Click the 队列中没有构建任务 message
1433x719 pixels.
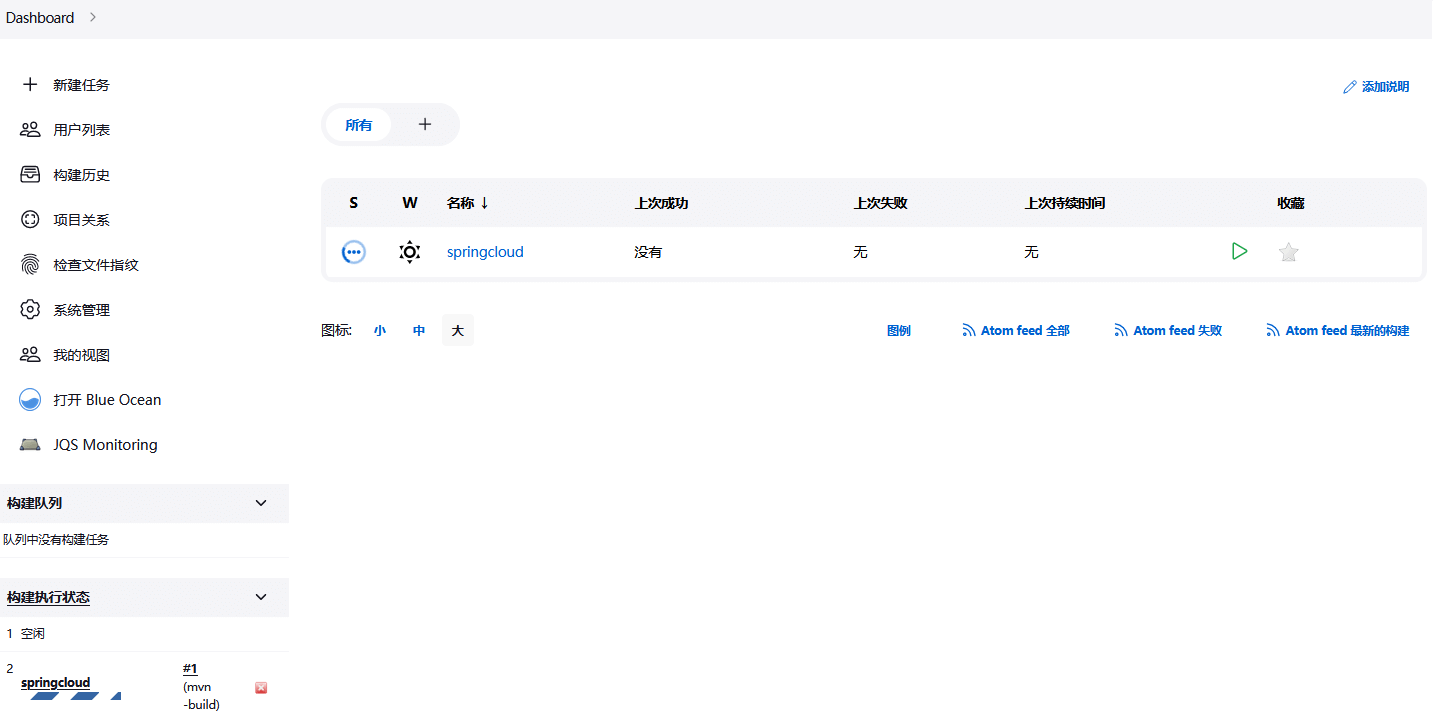tap(56, 540)
